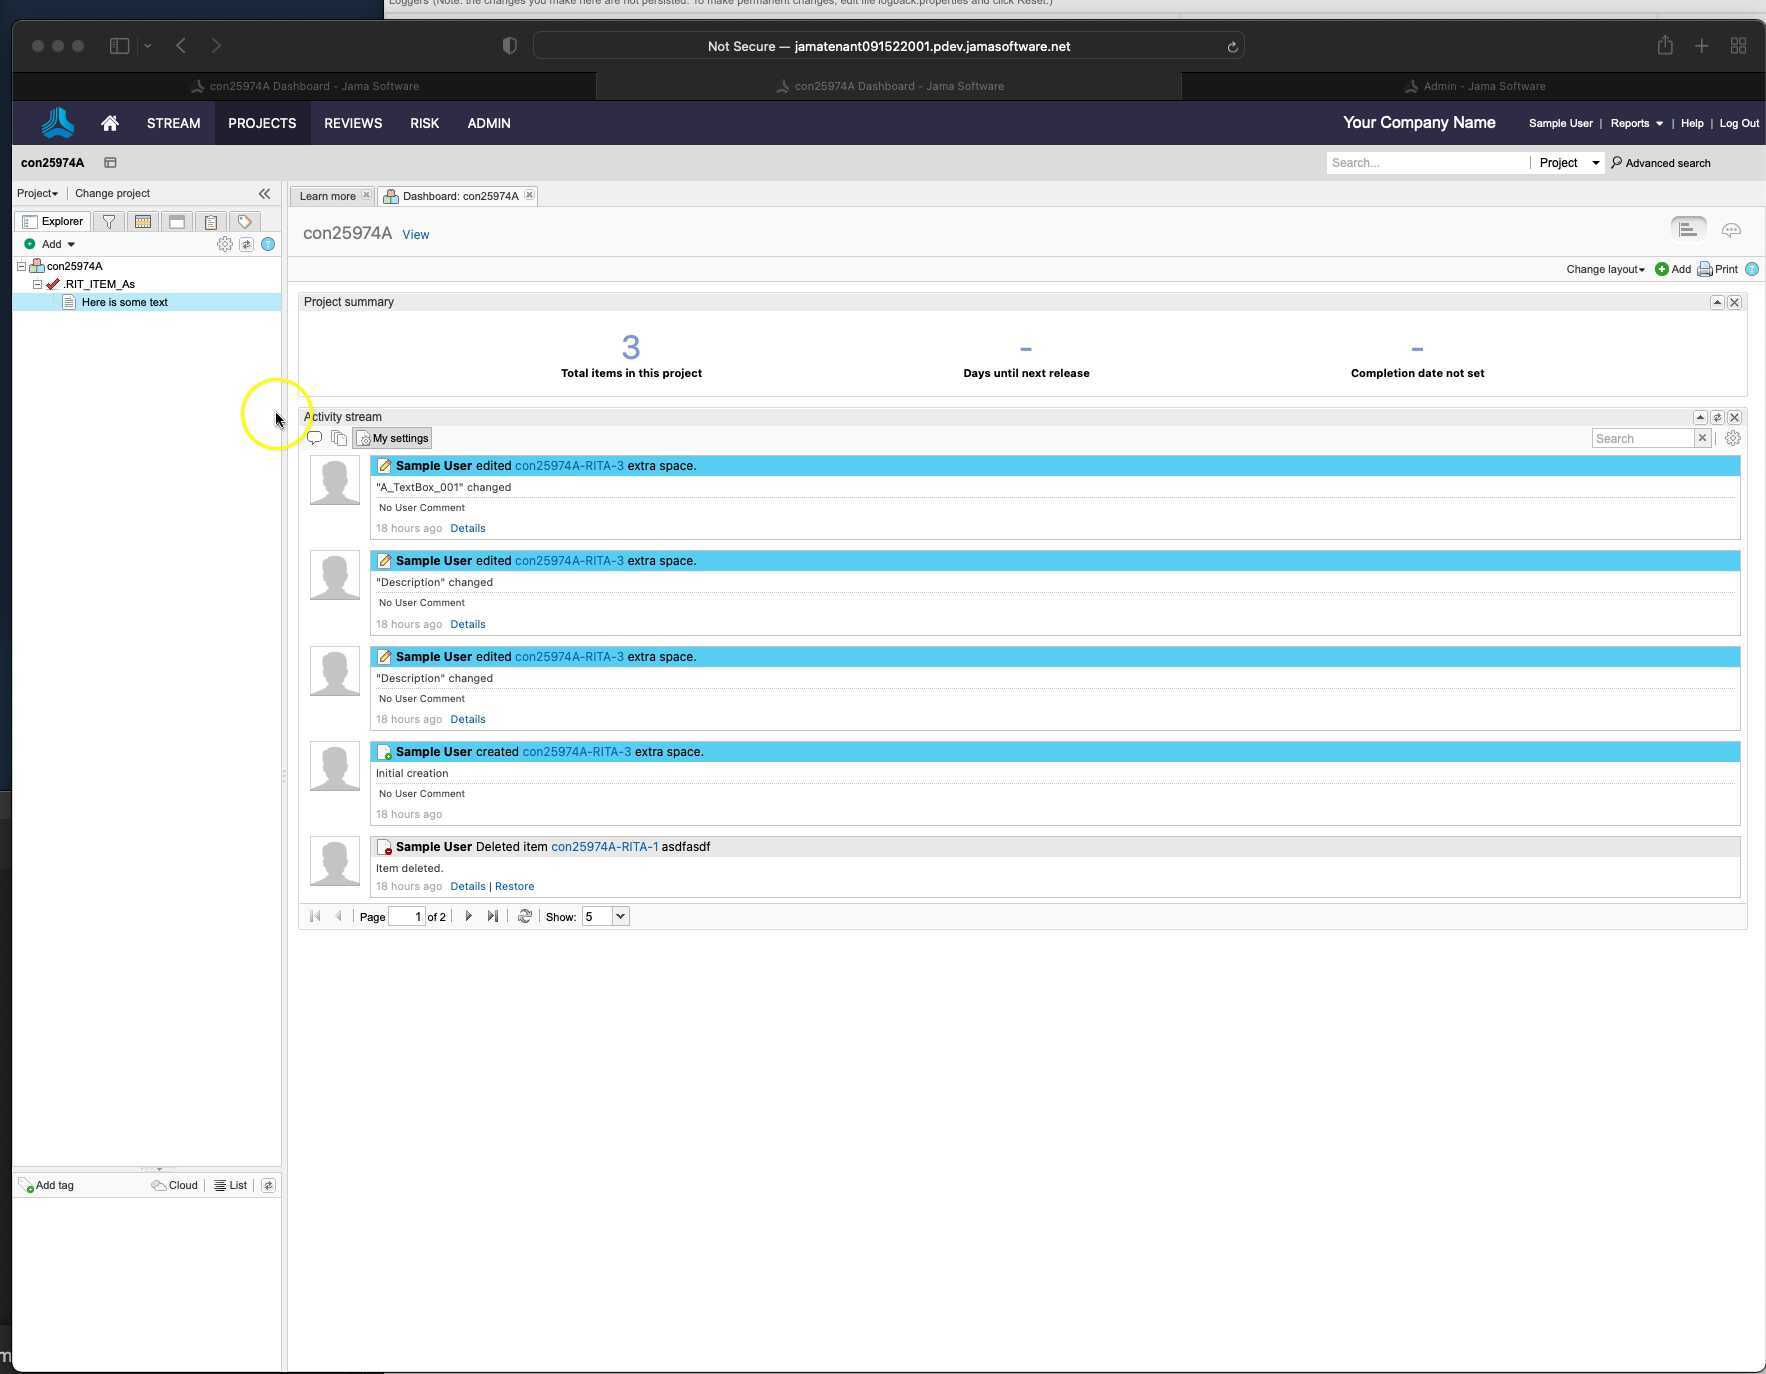Screen dimensions: 1766x1374
Task: Toggle the My settings filter in activity stream
Action: click(392, 438)
